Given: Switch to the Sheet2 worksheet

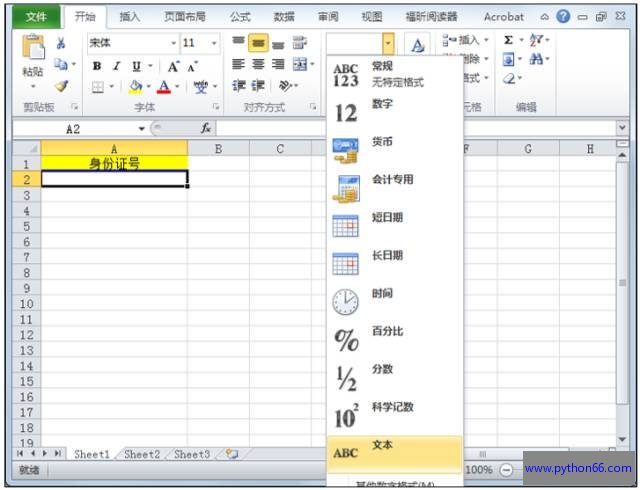Looking at the screenshot, I should (141, 454).
